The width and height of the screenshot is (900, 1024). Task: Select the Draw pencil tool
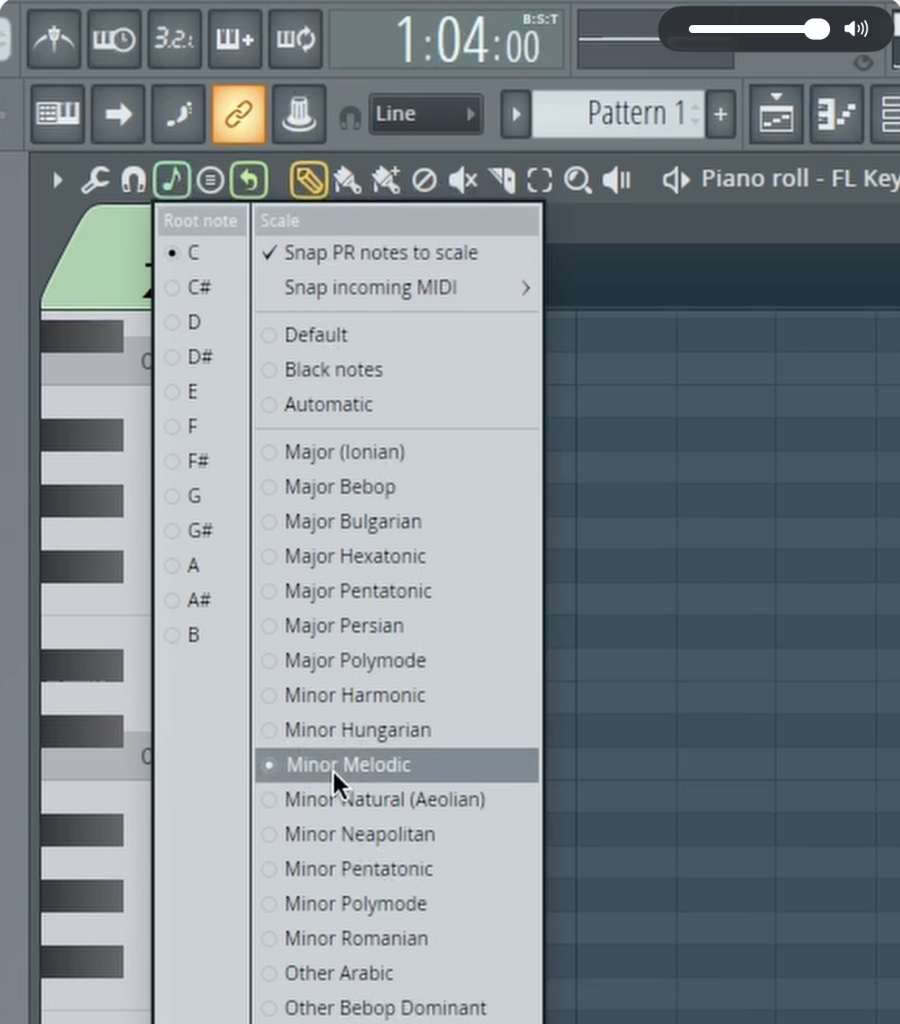click(x=308, y=180)
